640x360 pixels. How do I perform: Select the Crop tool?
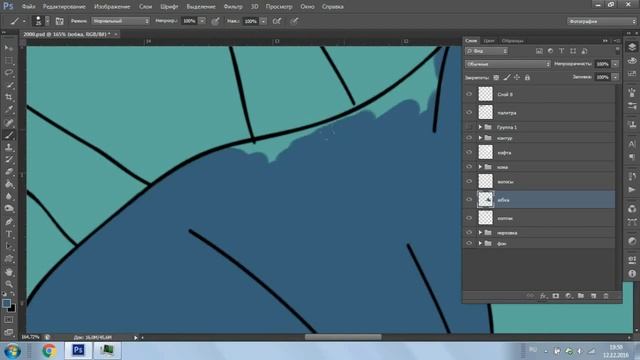click(9, 98)
